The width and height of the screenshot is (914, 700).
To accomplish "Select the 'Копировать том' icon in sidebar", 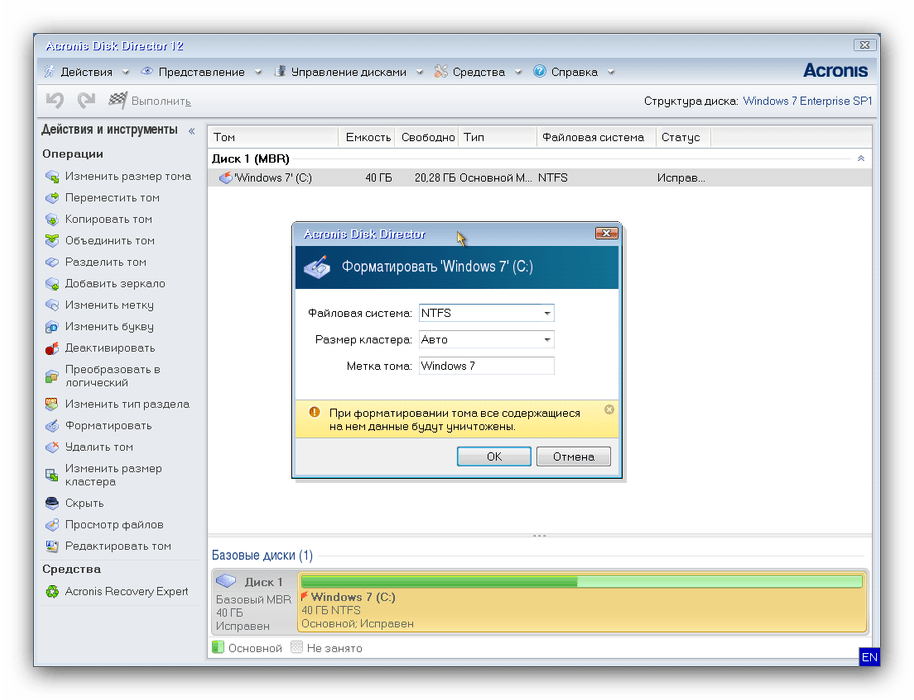I will point(52,220).
